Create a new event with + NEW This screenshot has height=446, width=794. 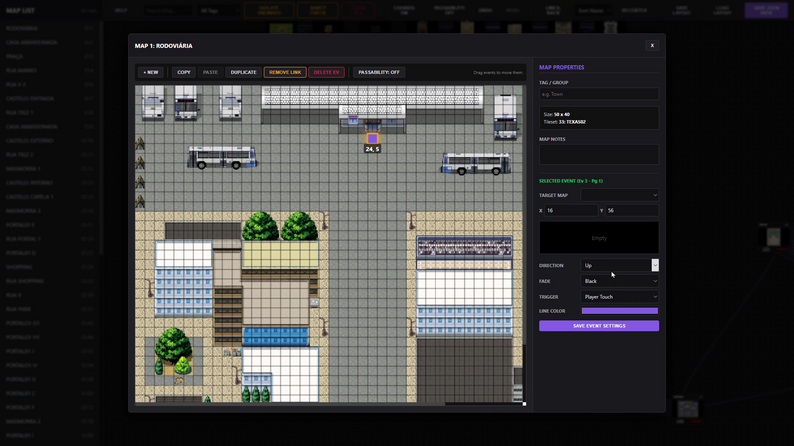pyautogui.click(x=150, y=72)
